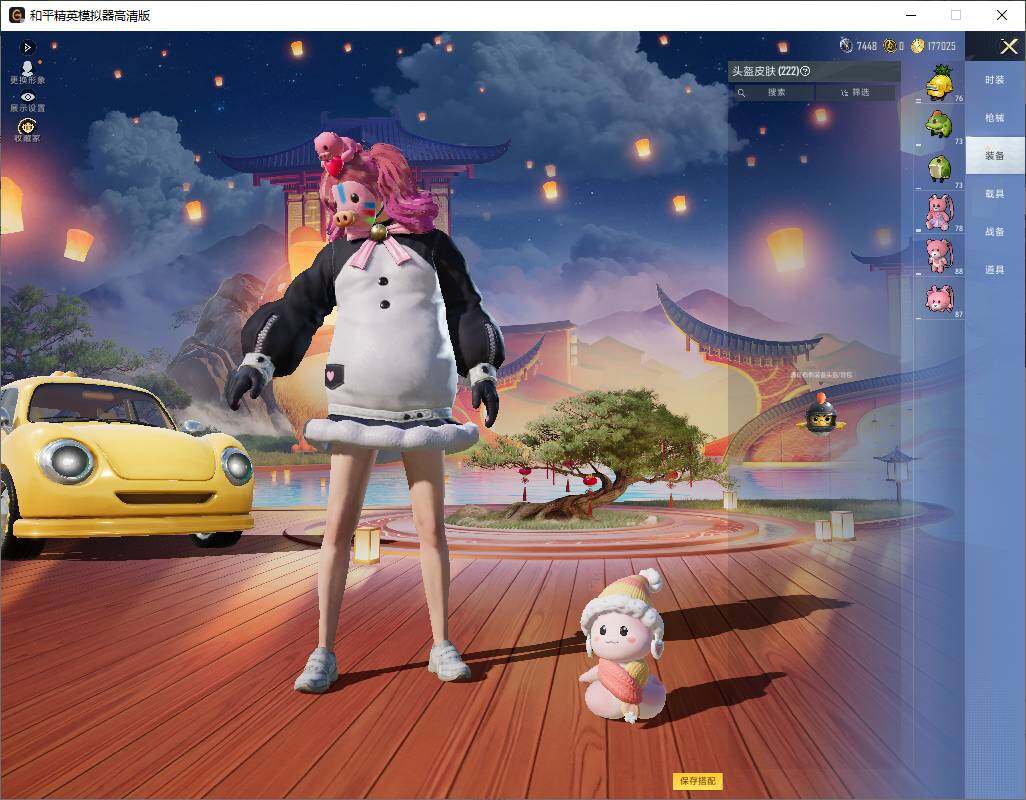1026x800 pixels.
Task: Click the small pink pet with knit hat
Action: coord(624,646)
